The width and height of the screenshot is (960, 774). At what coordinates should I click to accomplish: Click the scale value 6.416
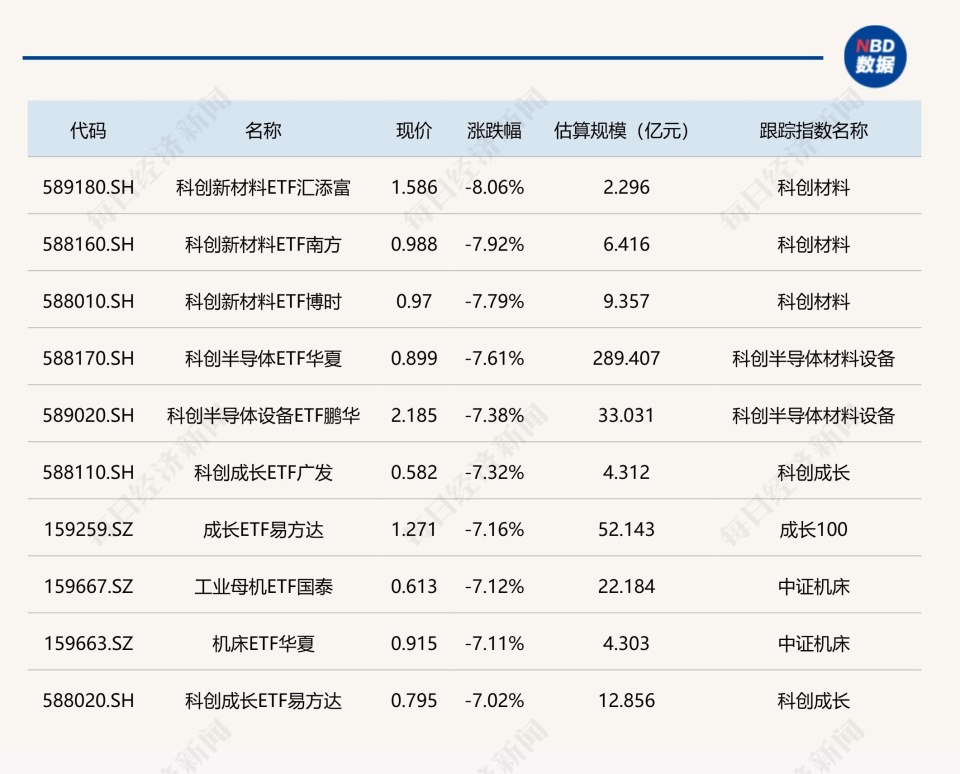[626, 244]
